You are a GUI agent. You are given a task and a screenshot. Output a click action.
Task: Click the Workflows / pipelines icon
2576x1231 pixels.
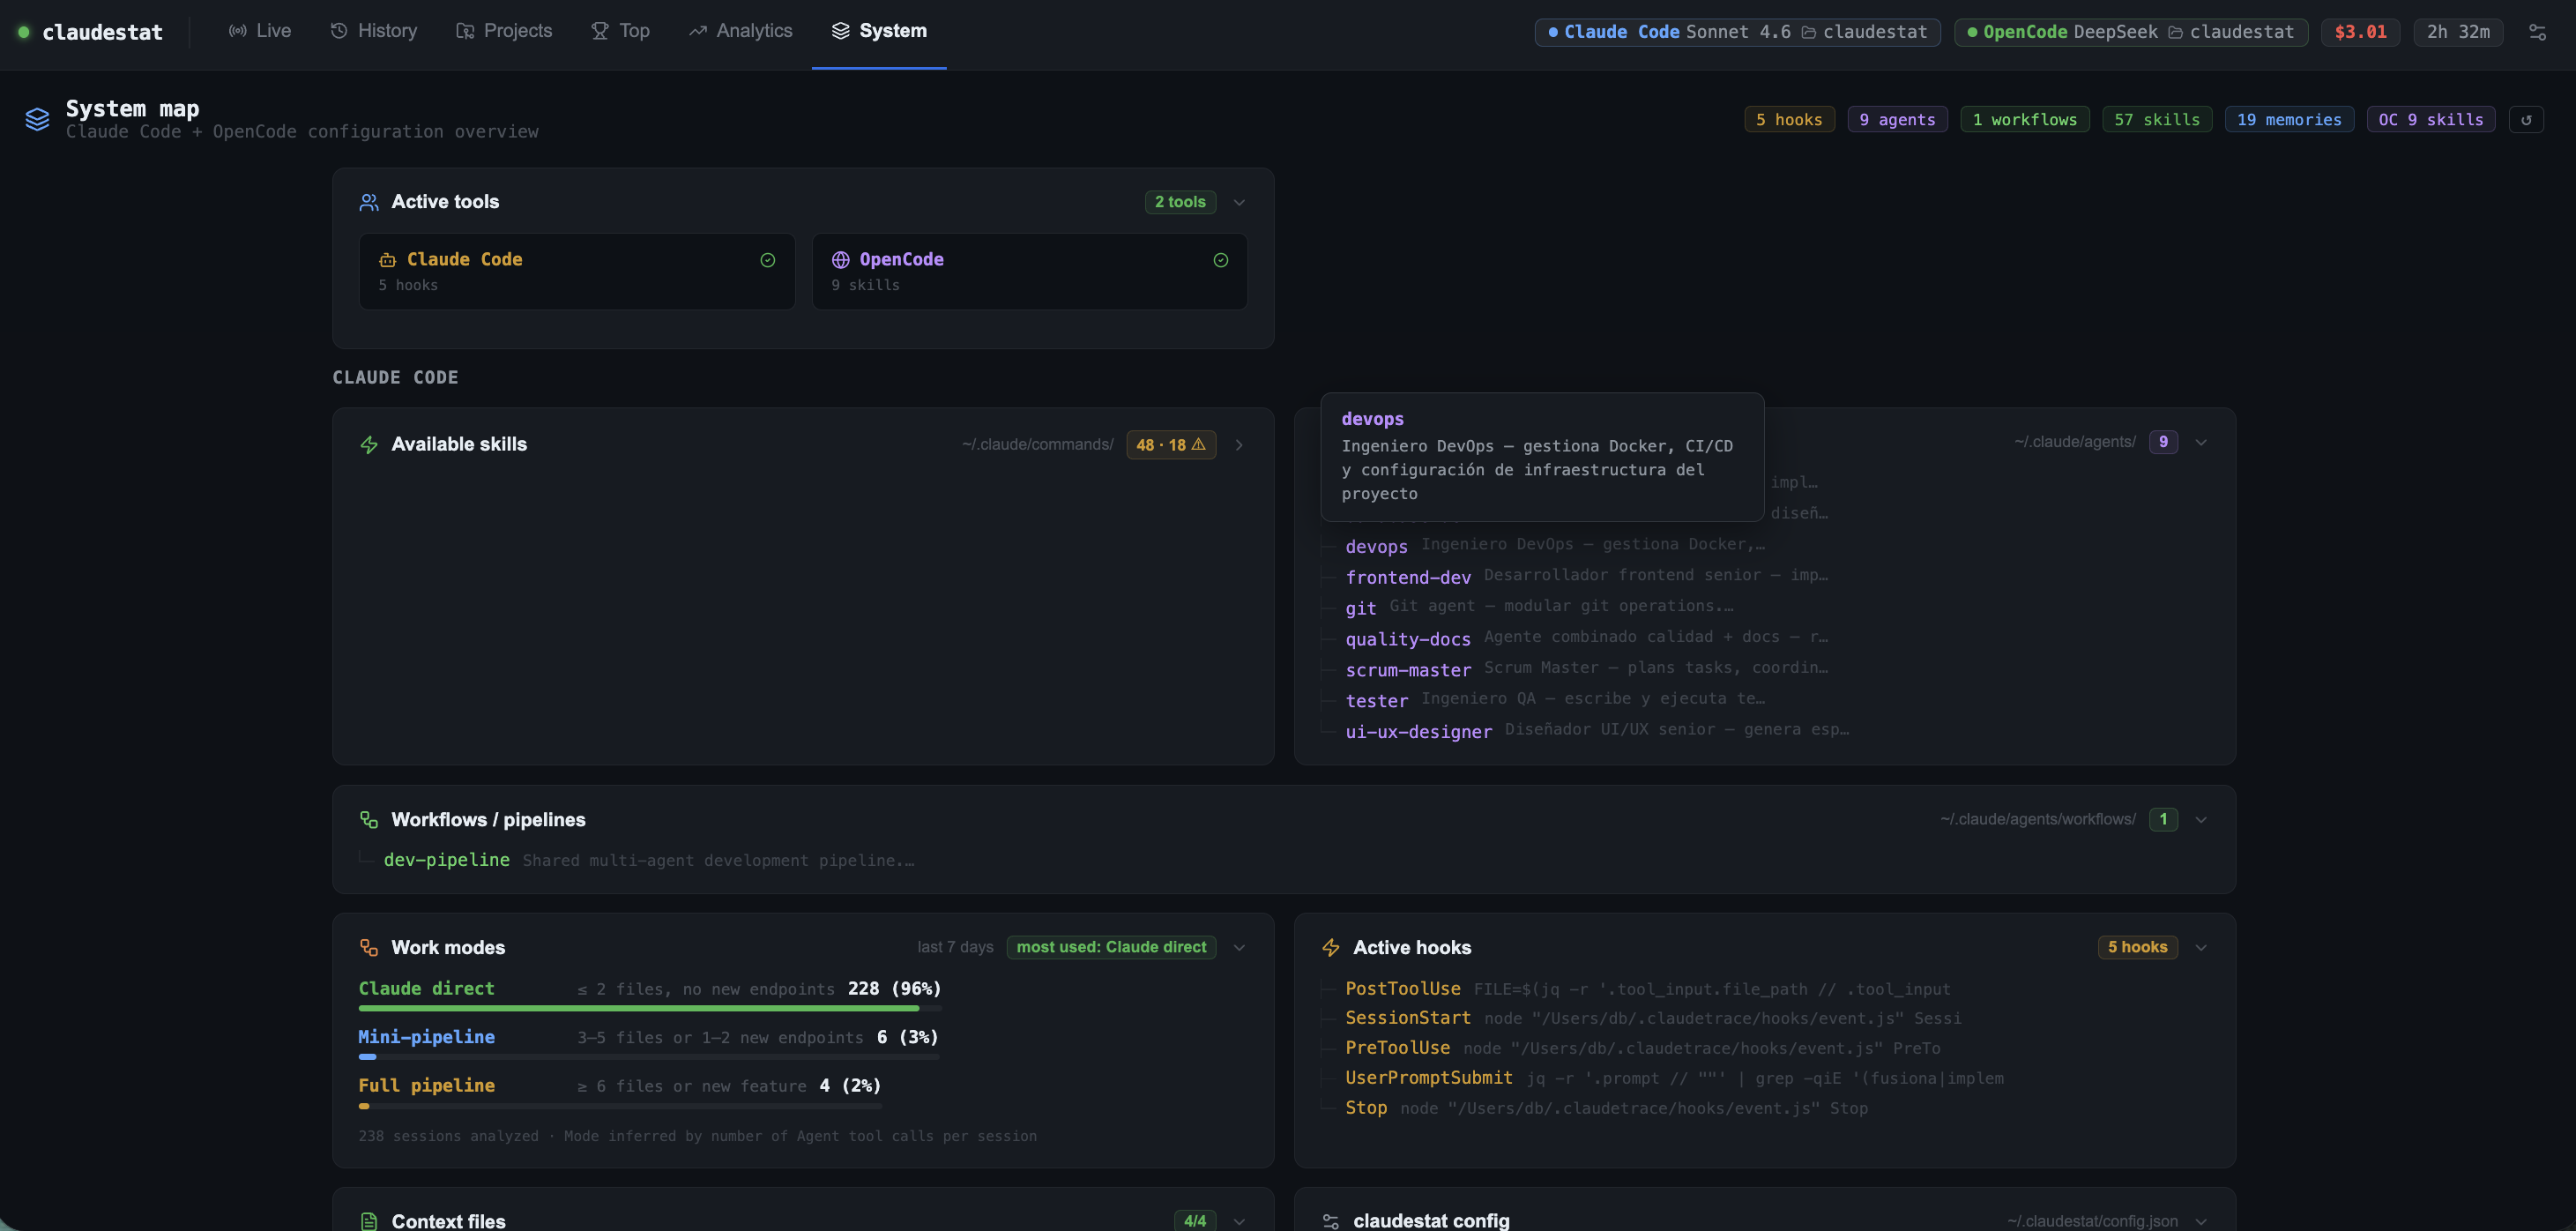(369, 820)
